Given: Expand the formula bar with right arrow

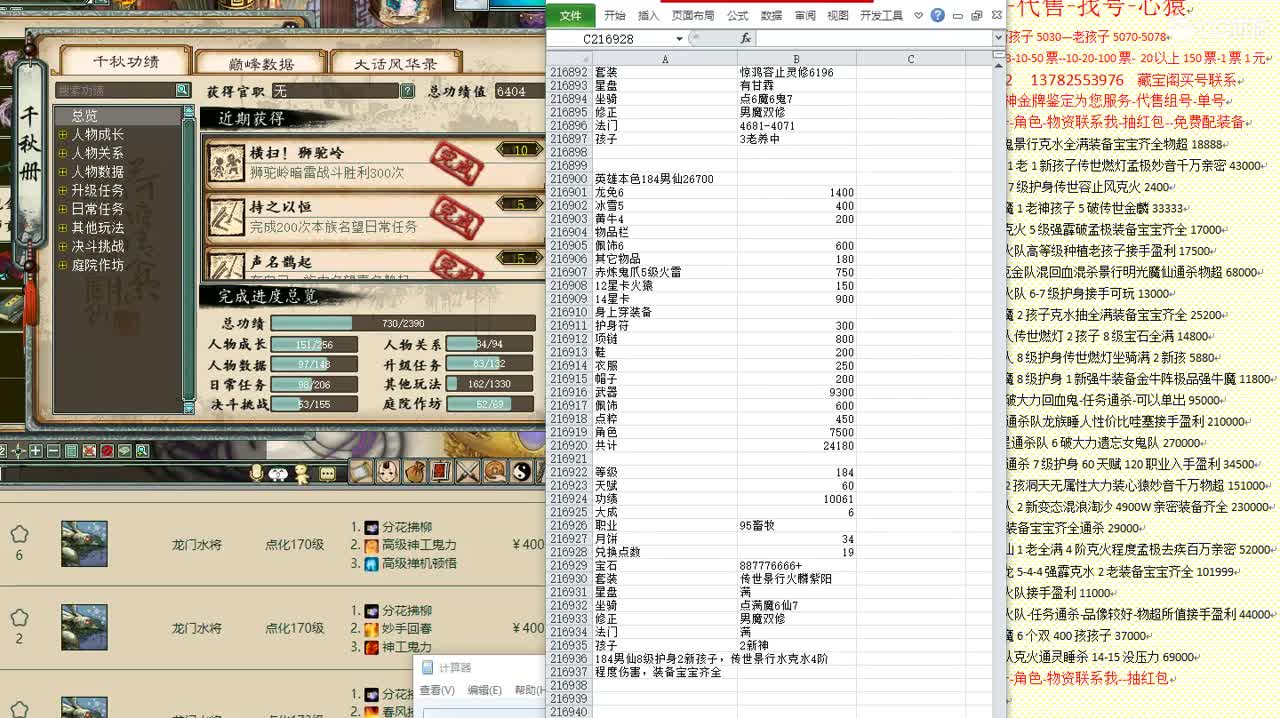Looking at the screenshot, I should [x=998, y=38].
